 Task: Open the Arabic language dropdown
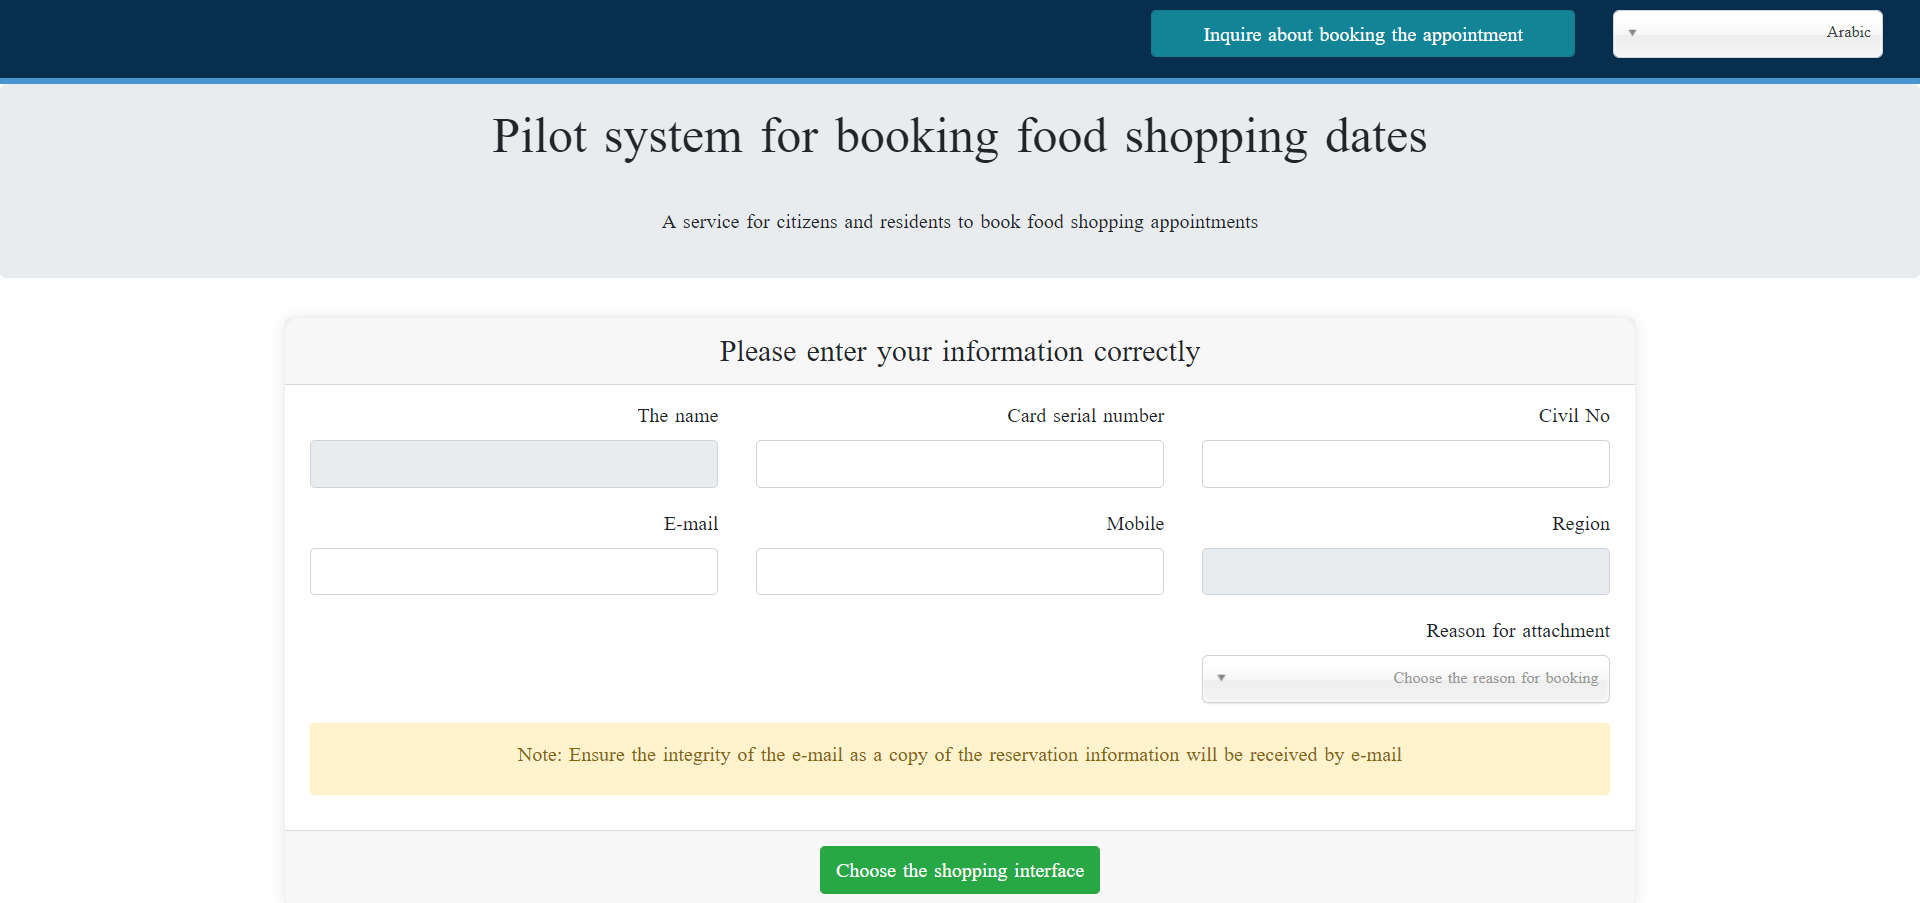tap(1747, 34)
